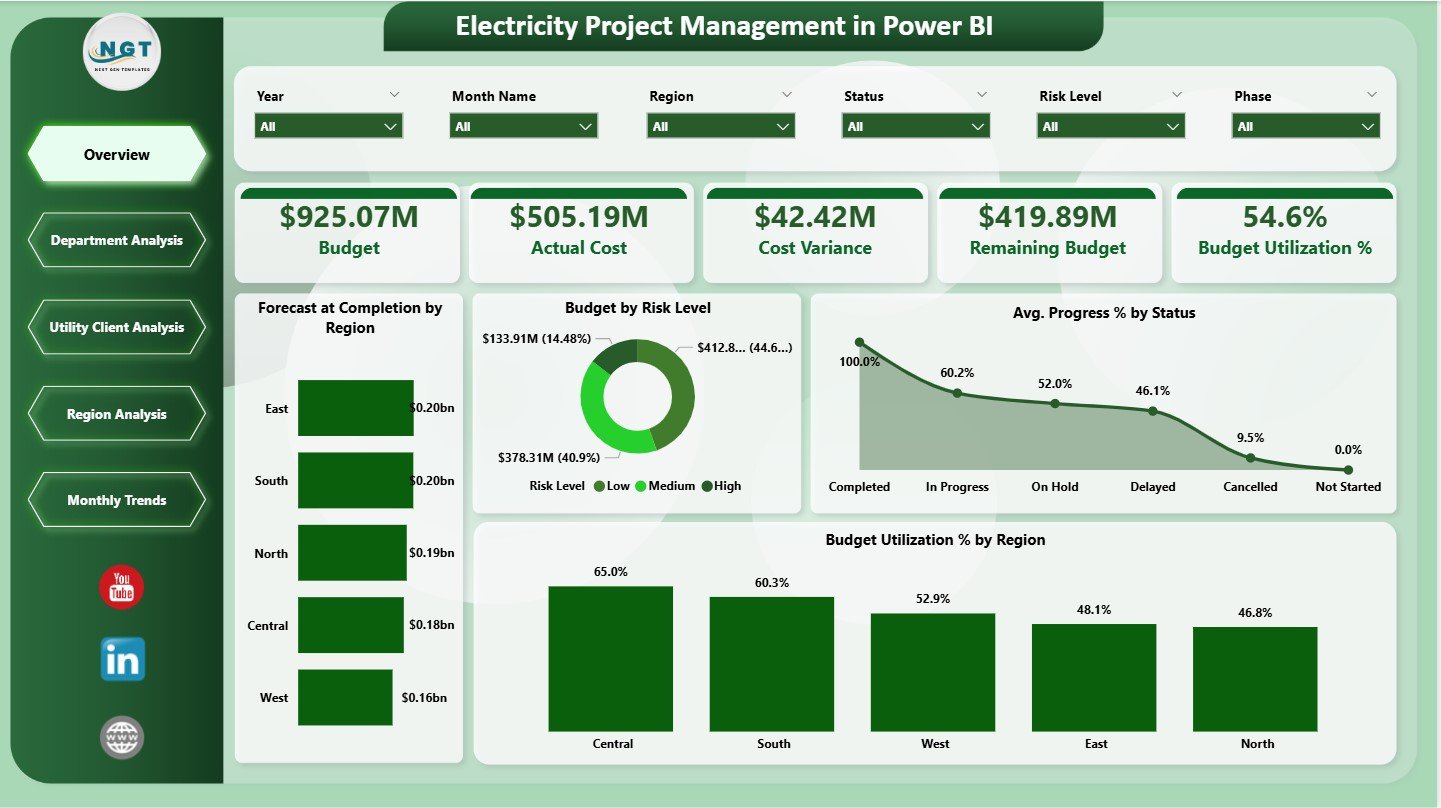Select the Low risk legend dot
1441x808 pixels.
(x=598, y=486)
